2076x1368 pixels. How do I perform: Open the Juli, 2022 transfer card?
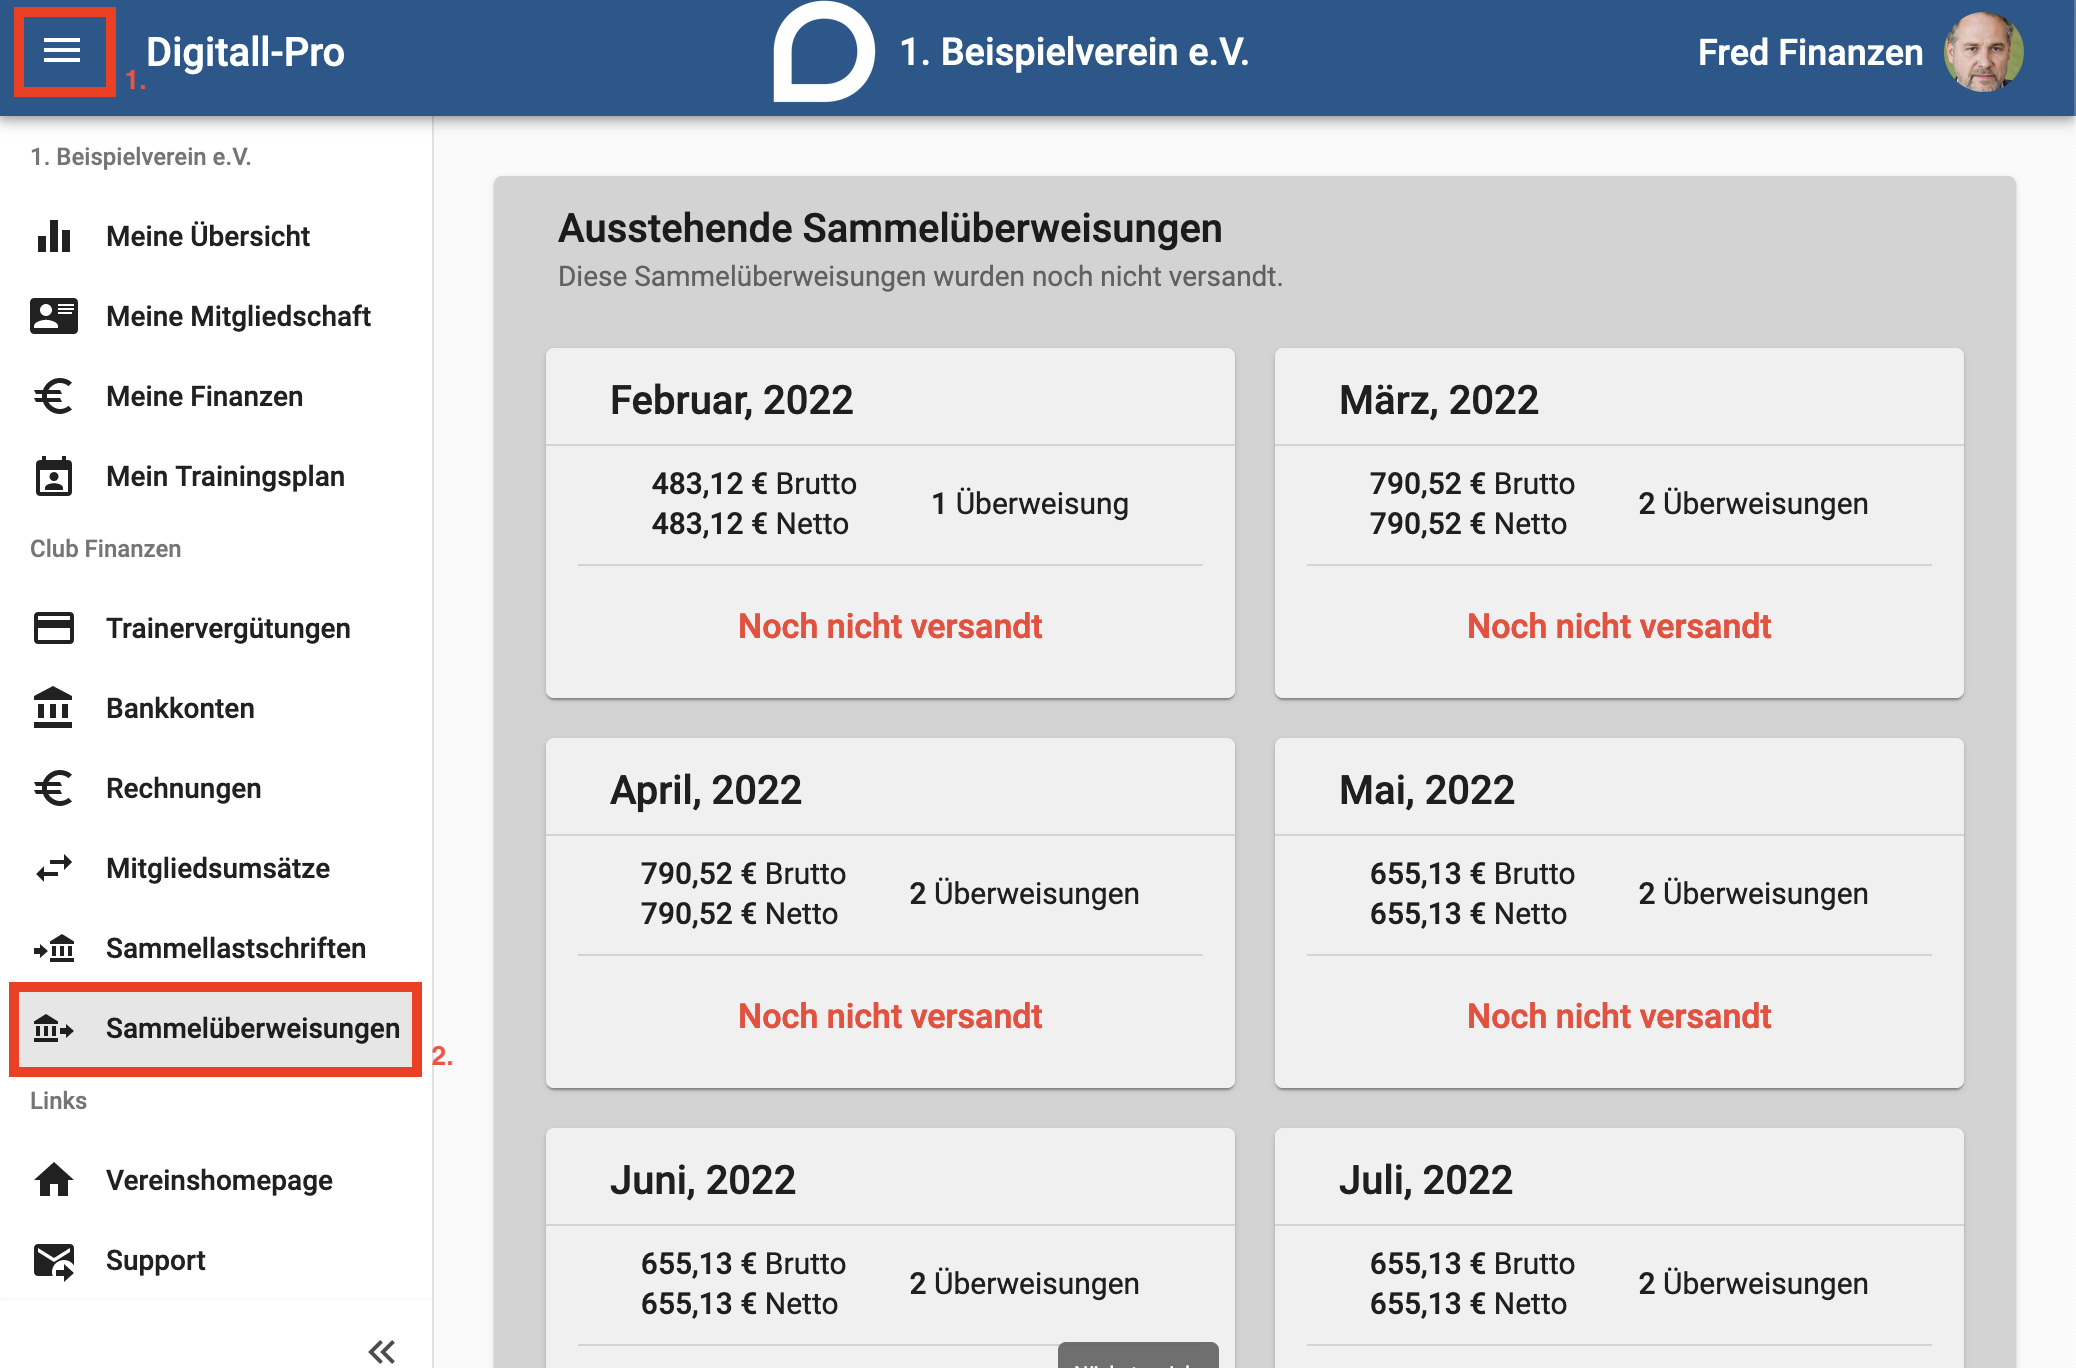1619,1248
